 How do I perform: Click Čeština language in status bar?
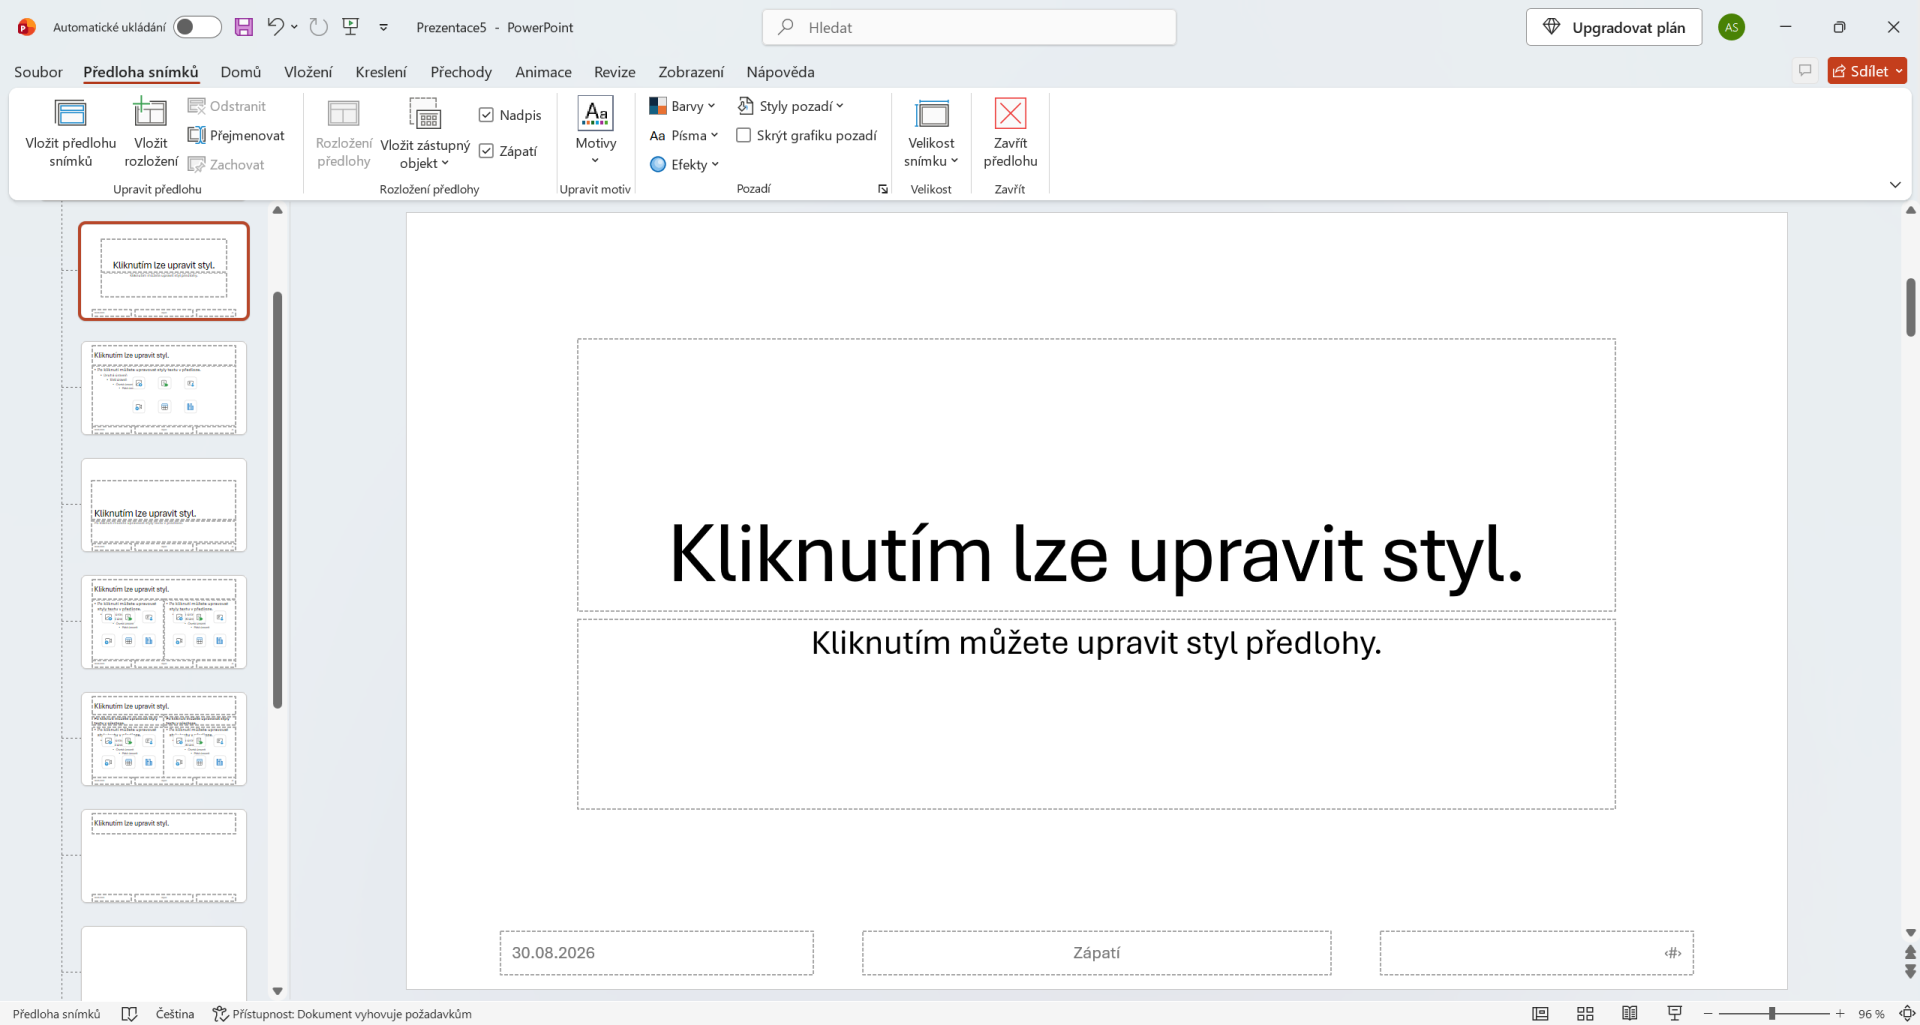tap(175, 1014)
